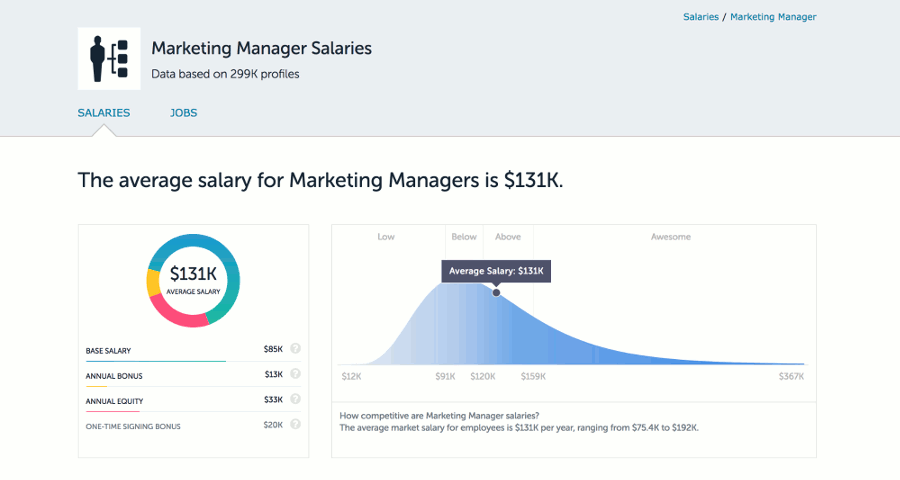The height and width of the screenshot is (480, 900).
Task: Open help icon beside Base Salary
Action: (296, 350)
